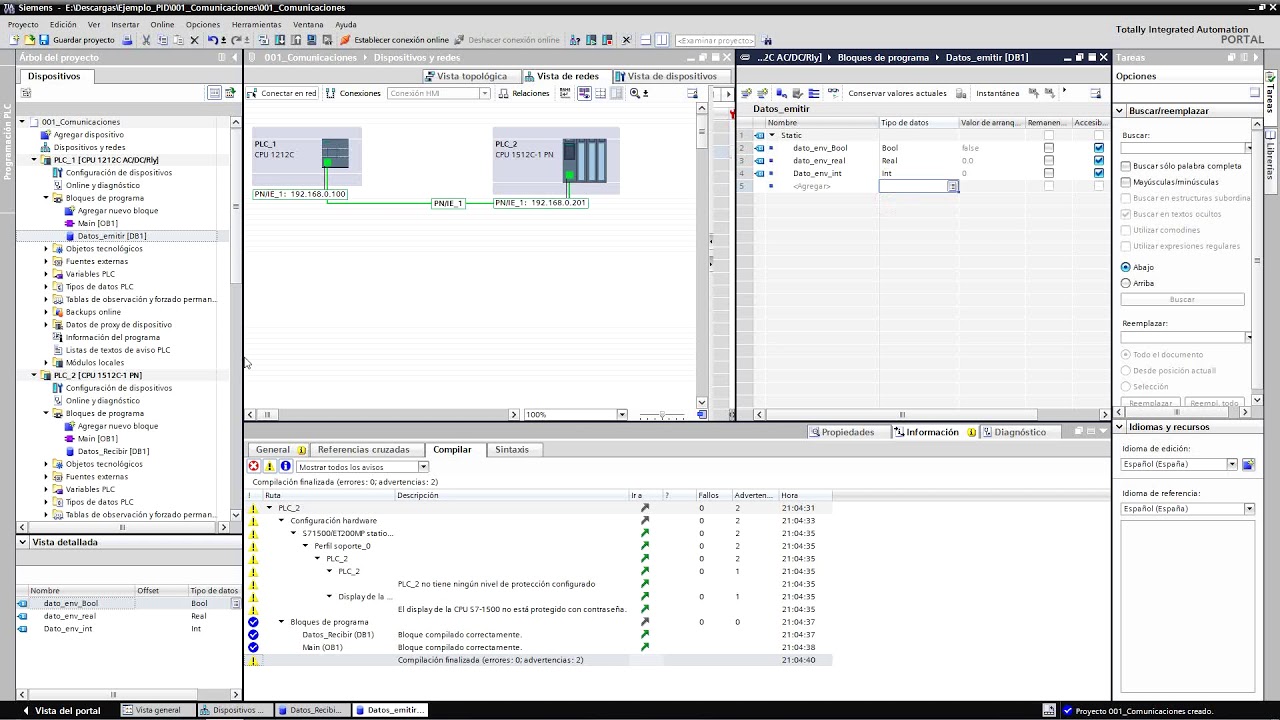Screen dimensions: 1280x720
Task: Click Agregar dispositivo in project tree
Action: [x=88, y=134]
